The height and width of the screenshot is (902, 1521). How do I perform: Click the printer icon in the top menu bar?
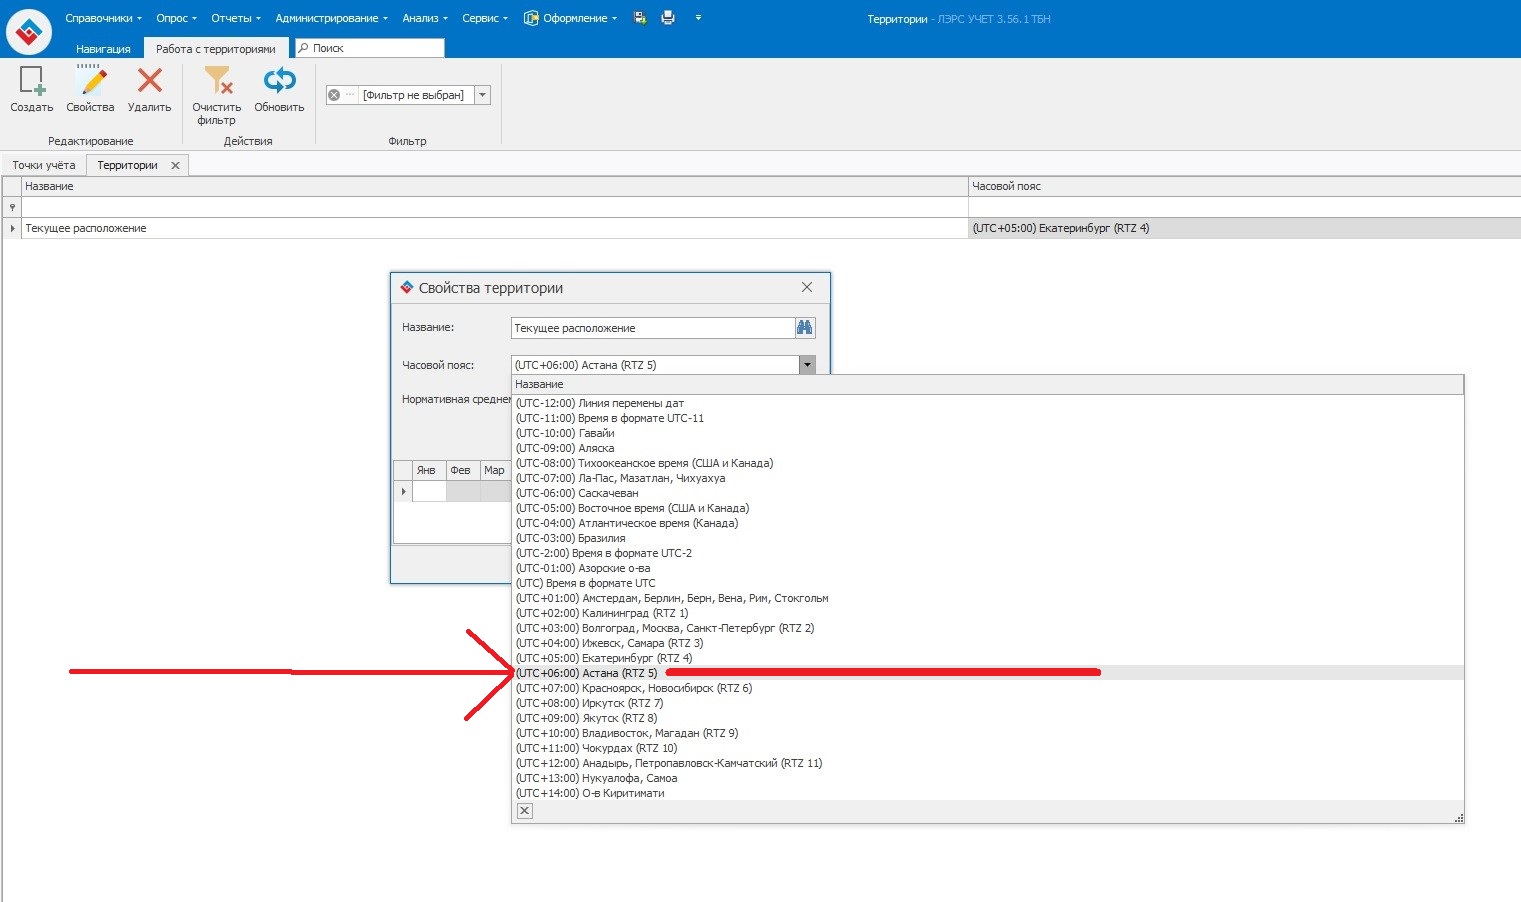click(x=668, y=18)
